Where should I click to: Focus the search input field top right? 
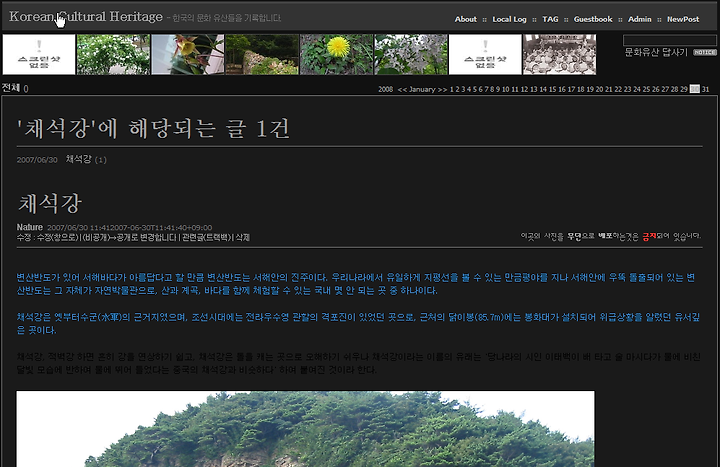669,40
